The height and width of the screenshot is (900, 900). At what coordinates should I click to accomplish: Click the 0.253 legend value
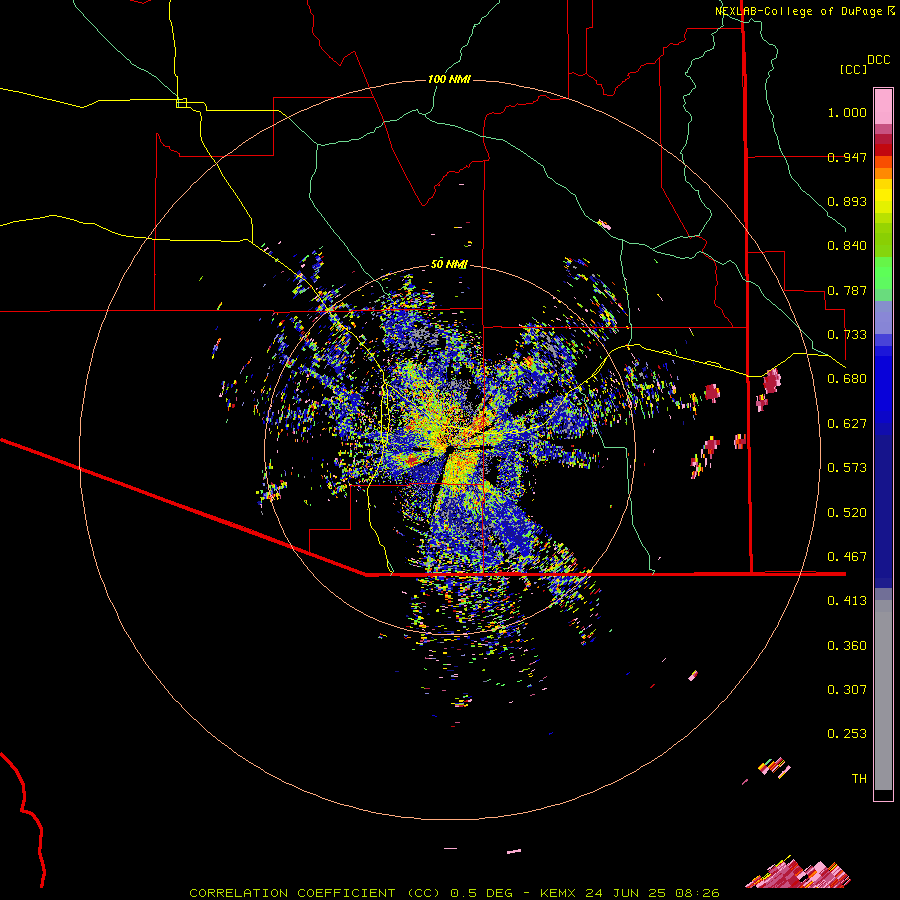847,734
